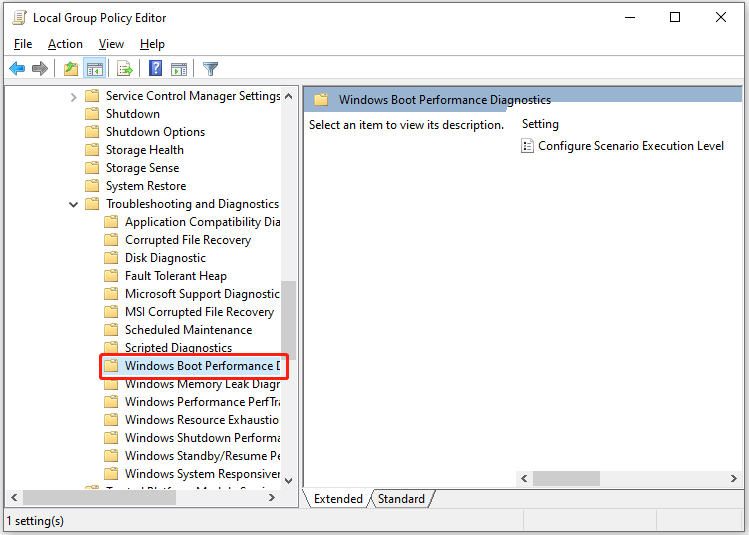Click tree pane horizontal scroll left arrow
749x535 pixels.
click(x=14, y=498)
